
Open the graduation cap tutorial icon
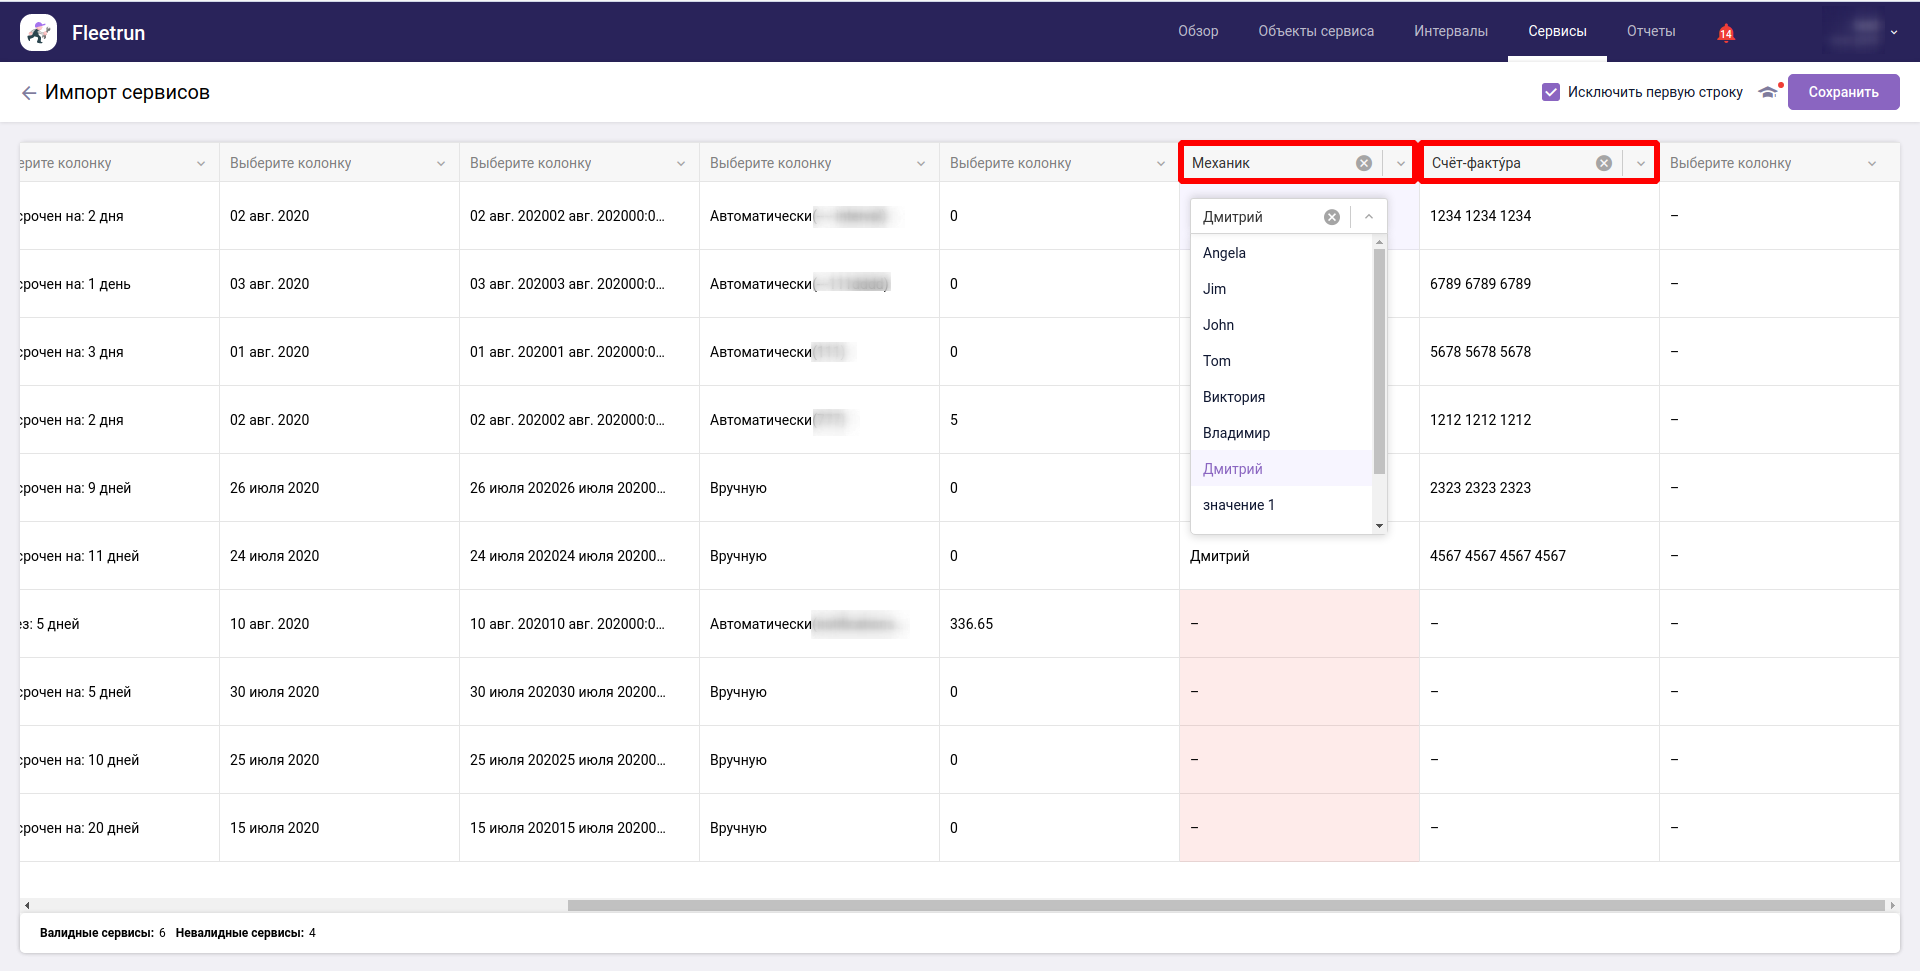[x=1768, y=92]
